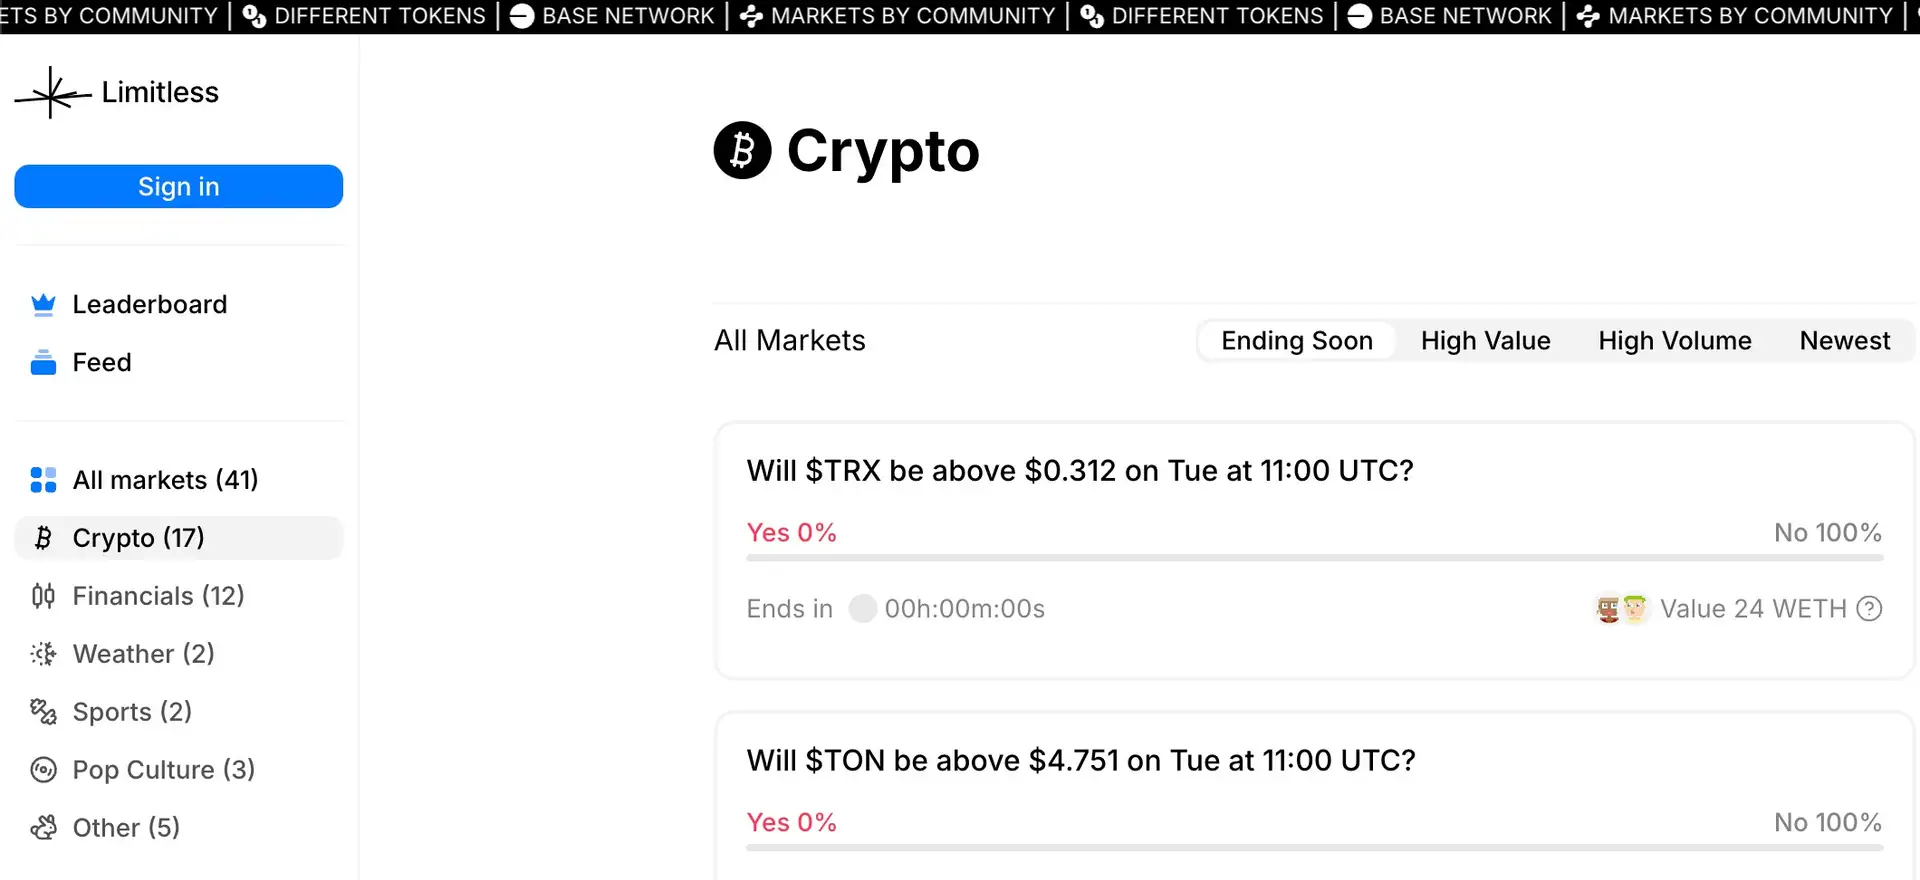Image resolution: width=1920 pixels, height=880 pixels.
Task: Sort markets by High Value
Action: click(x=1485, y=341)
